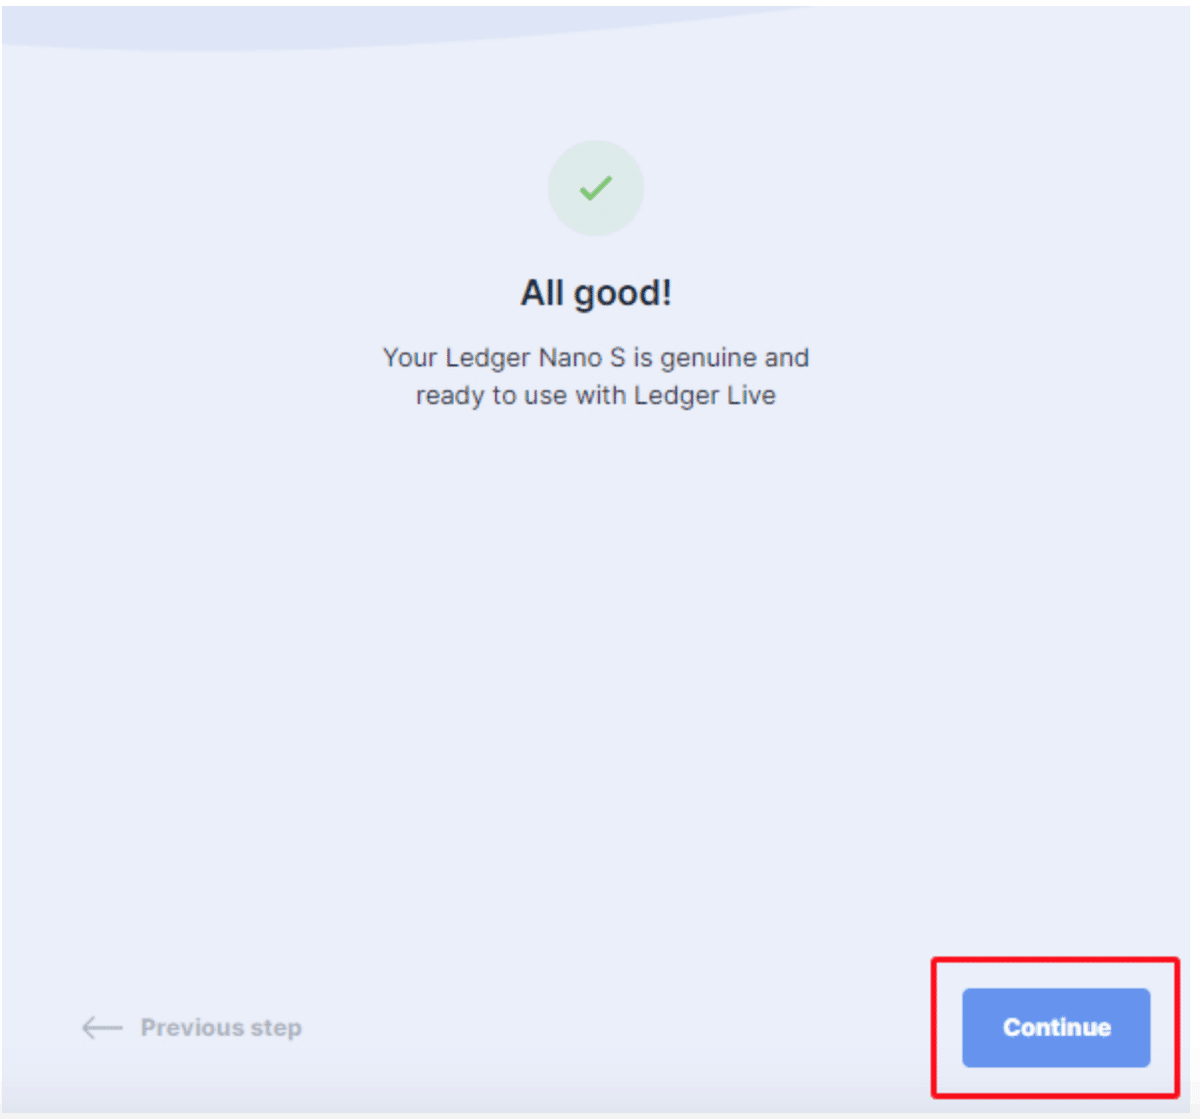Viewport: 1200px width, 1119px height.
Task: Click the words 'Ledger Nano S'
Action: click(x=535, y=358)
